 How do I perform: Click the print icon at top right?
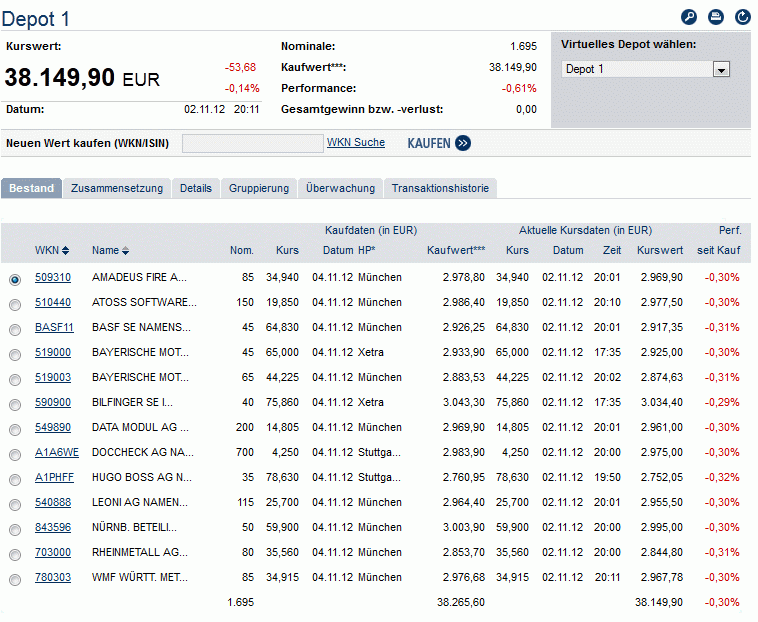[715, 17]
